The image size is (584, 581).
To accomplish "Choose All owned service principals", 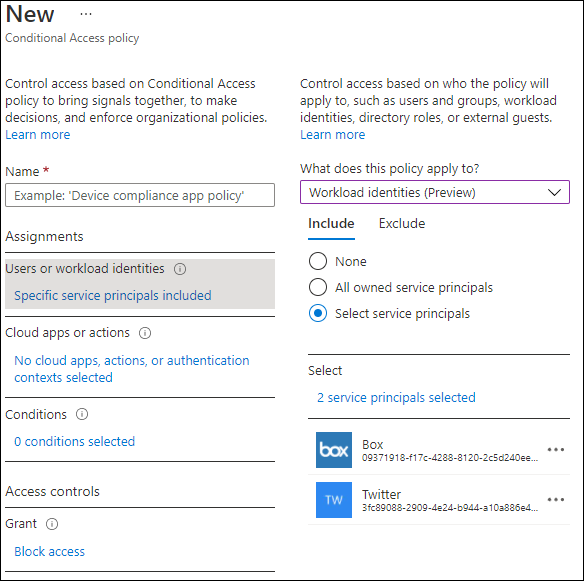I will [x=318, y=287].
